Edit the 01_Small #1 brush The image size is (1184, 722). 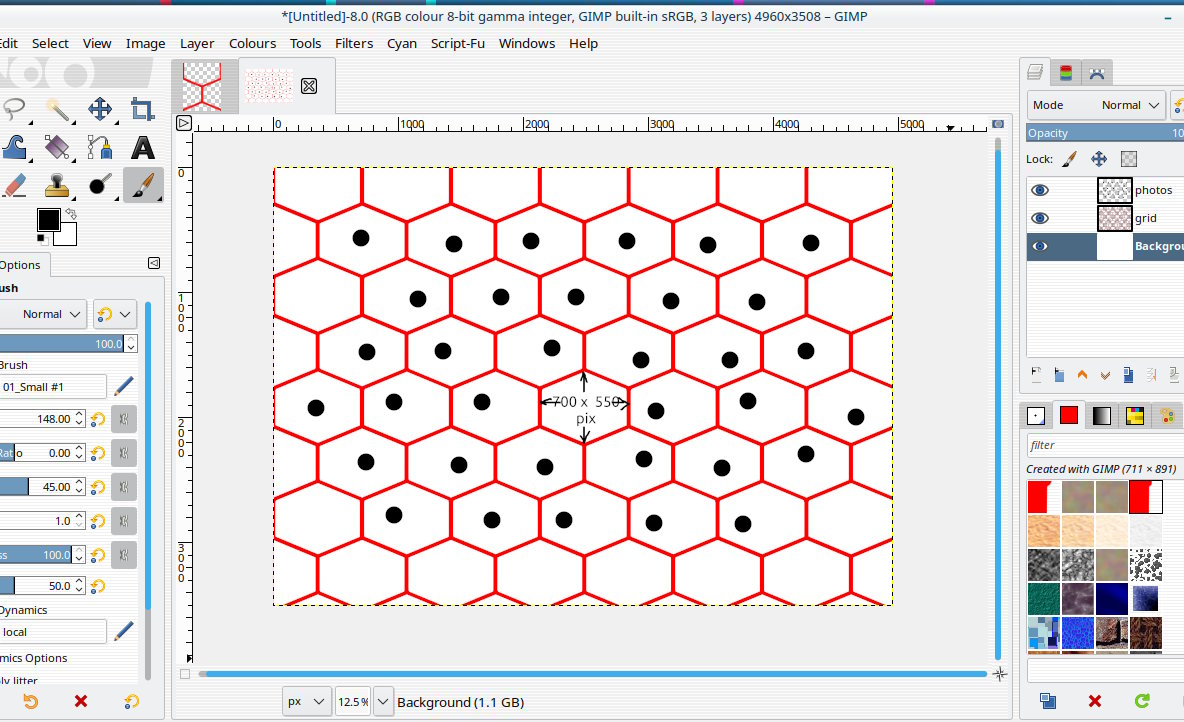[124, 386]
